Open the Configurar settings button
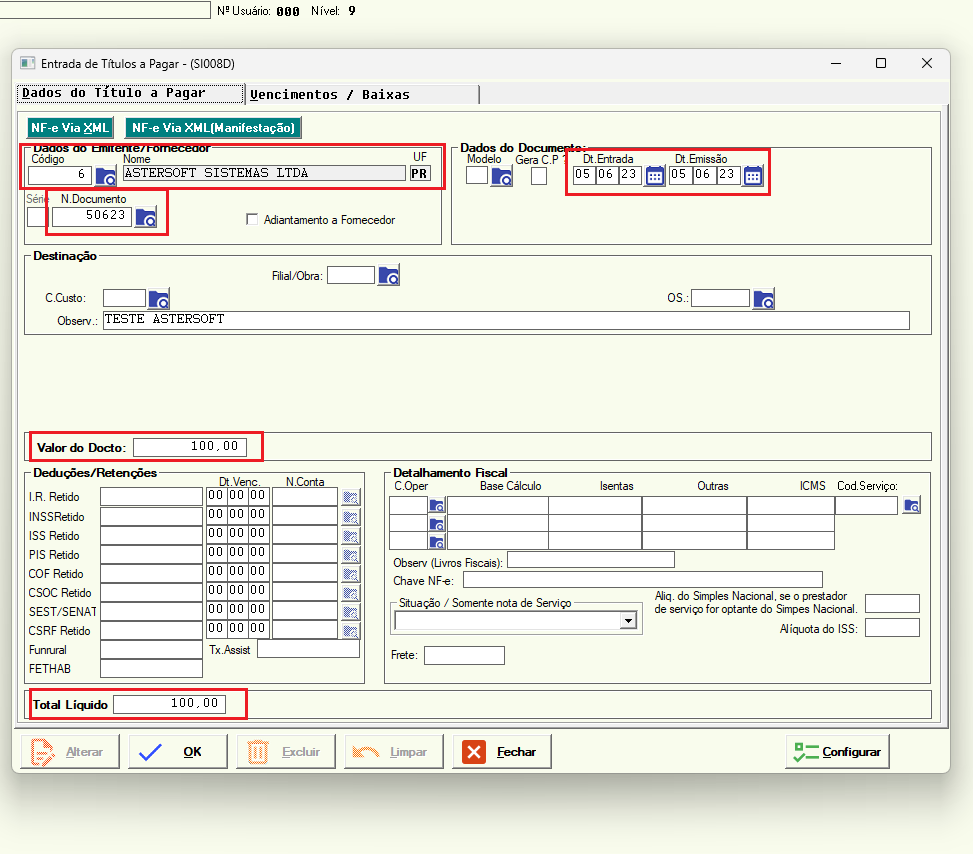Image resolution: width=973 pixels, height=854 pixels. click(x=838, y=752)
